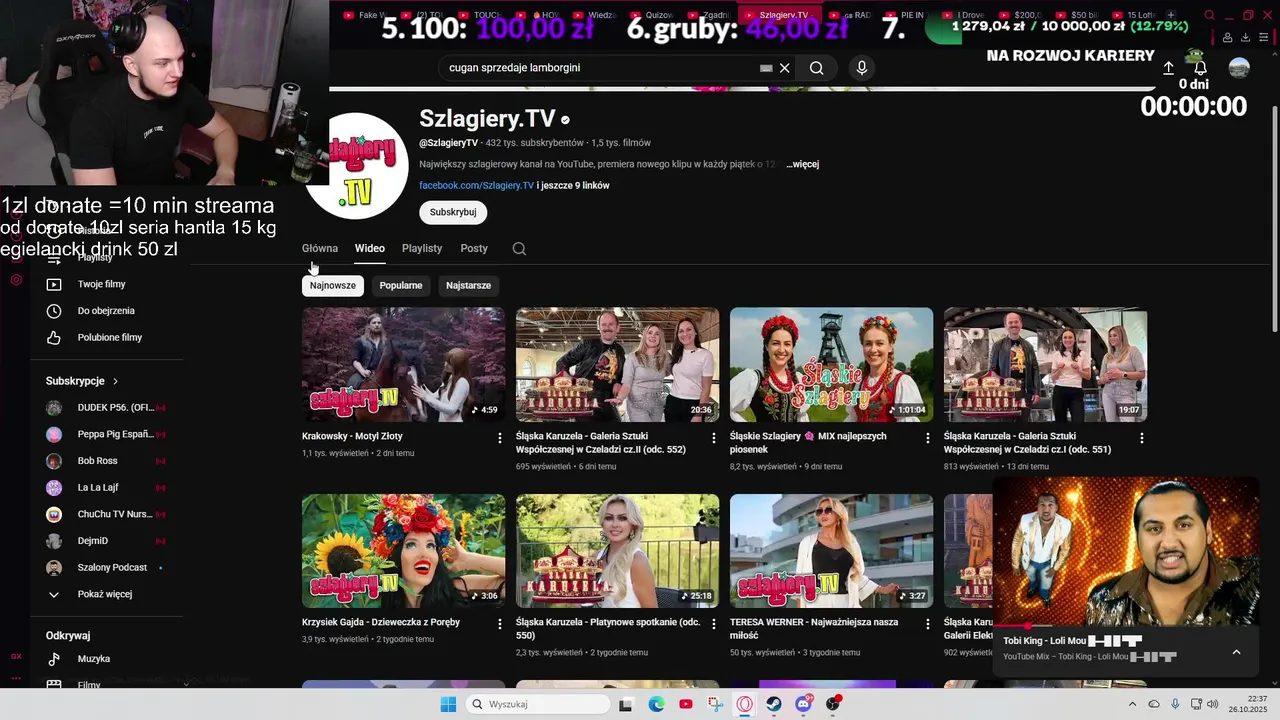Seek on the mini player progress bar
Image resolution: width=1280 pixels, height=720 pixels.
point(1126,626)
